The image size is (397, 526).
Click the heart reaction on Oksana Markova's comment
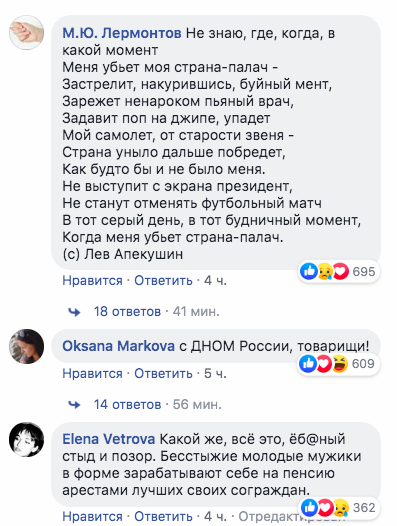pos(324,364)
